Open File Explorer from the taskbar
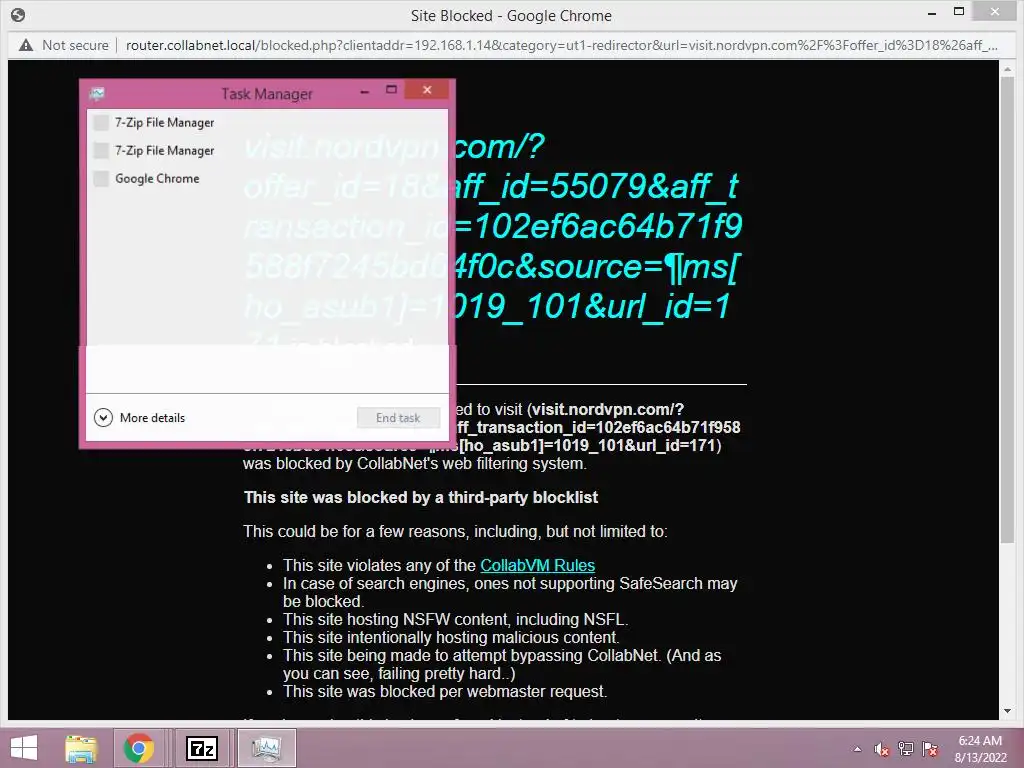This screenshot has width=1024, height=768. coord(81,748)
